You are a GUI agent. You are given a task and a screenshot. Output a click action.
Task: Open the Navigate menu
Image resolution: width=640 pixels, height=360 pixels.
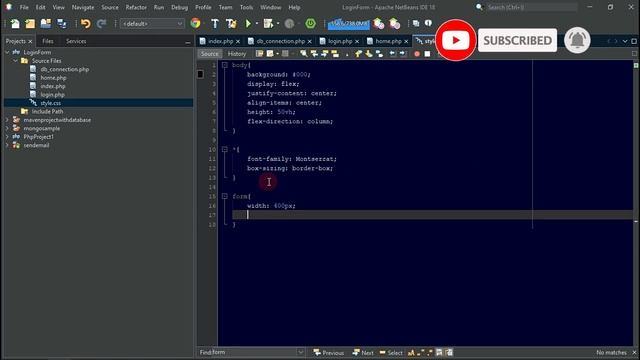[x=83, y=7]
